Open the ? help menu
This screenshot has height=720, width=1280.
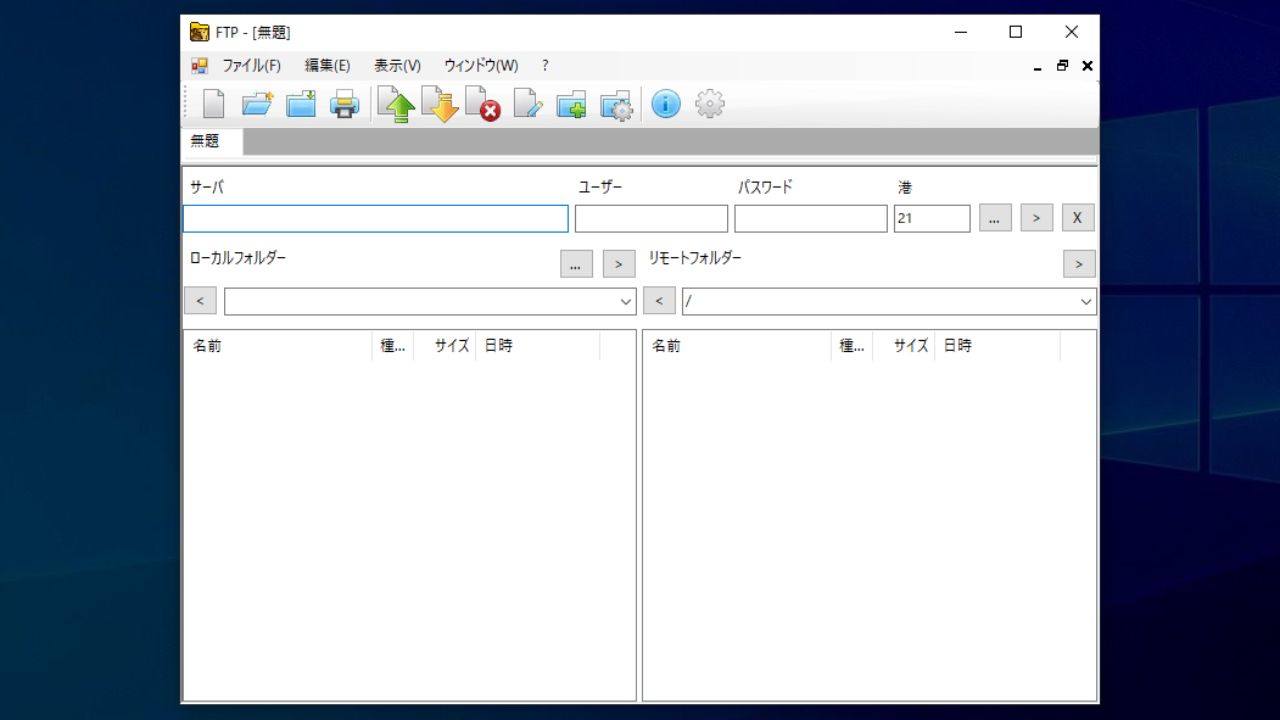tap(545, 65)
